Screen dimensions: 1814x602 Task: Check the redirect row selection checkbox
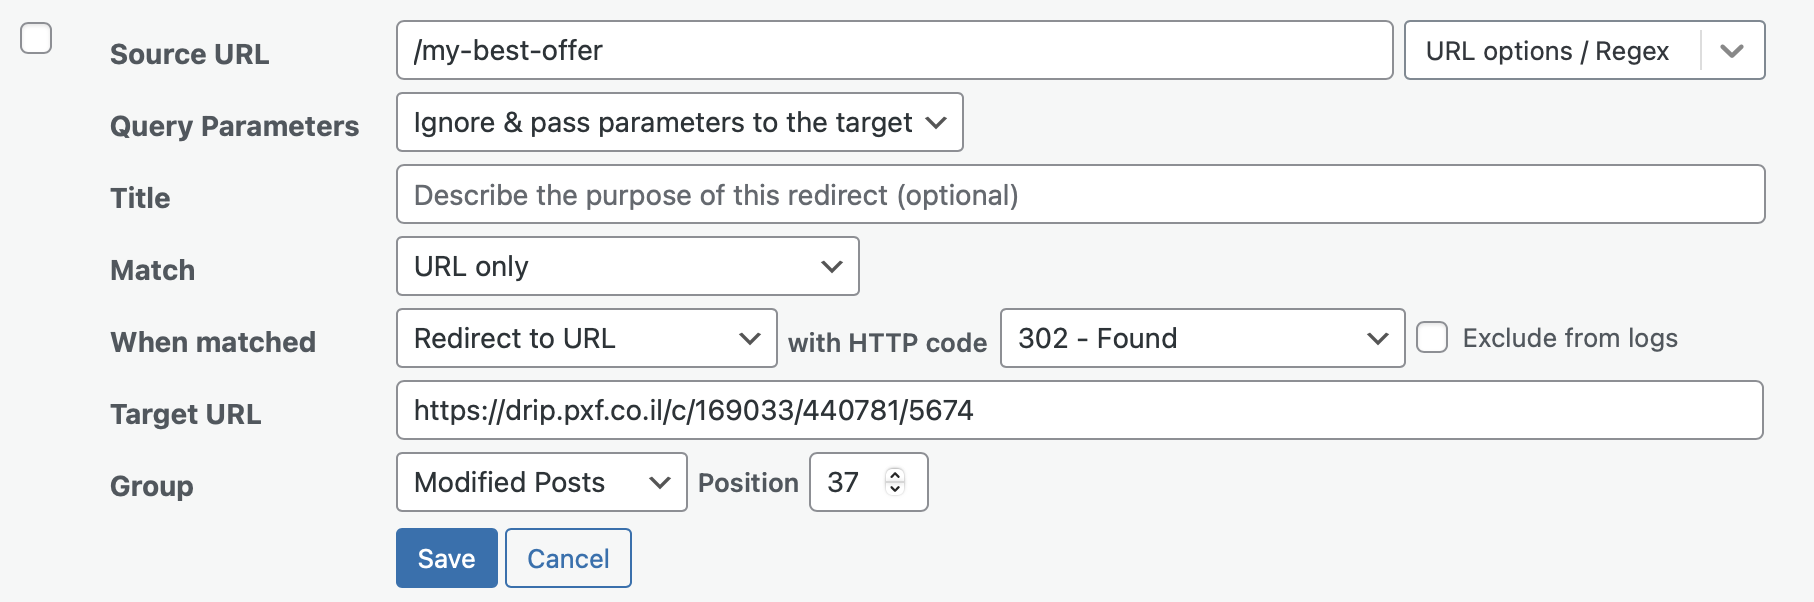point(36,39)
